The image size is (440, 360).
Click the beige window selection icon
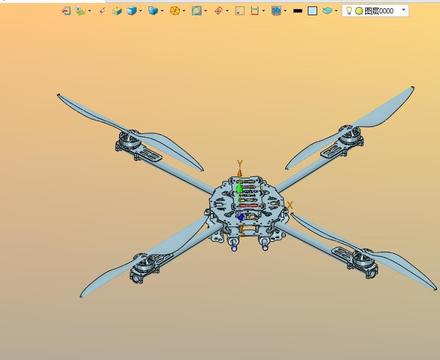[x=240, y=11]
